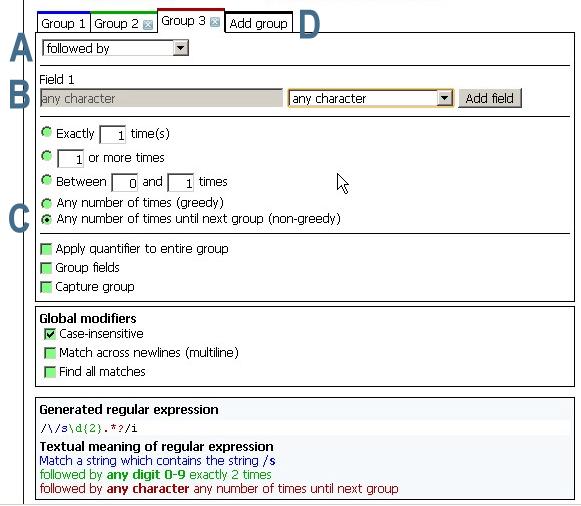Select the non-greedy 'until next group' option
581x506 pixels.
coord(46,219)
